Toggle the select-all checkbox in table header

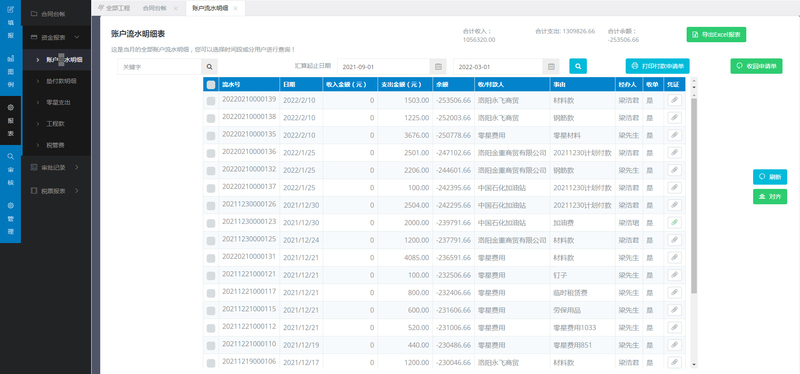[211, 85]
